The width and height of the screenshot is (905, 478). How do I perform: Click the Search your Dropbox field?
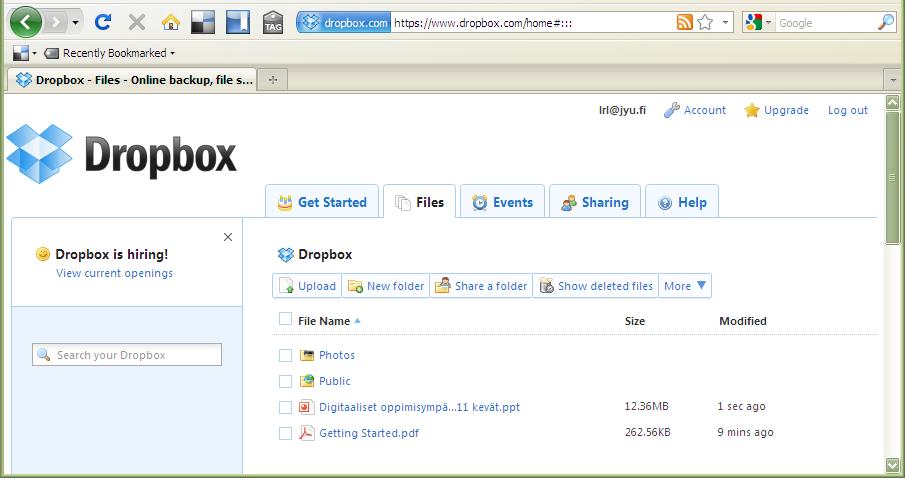click(127, 354)
